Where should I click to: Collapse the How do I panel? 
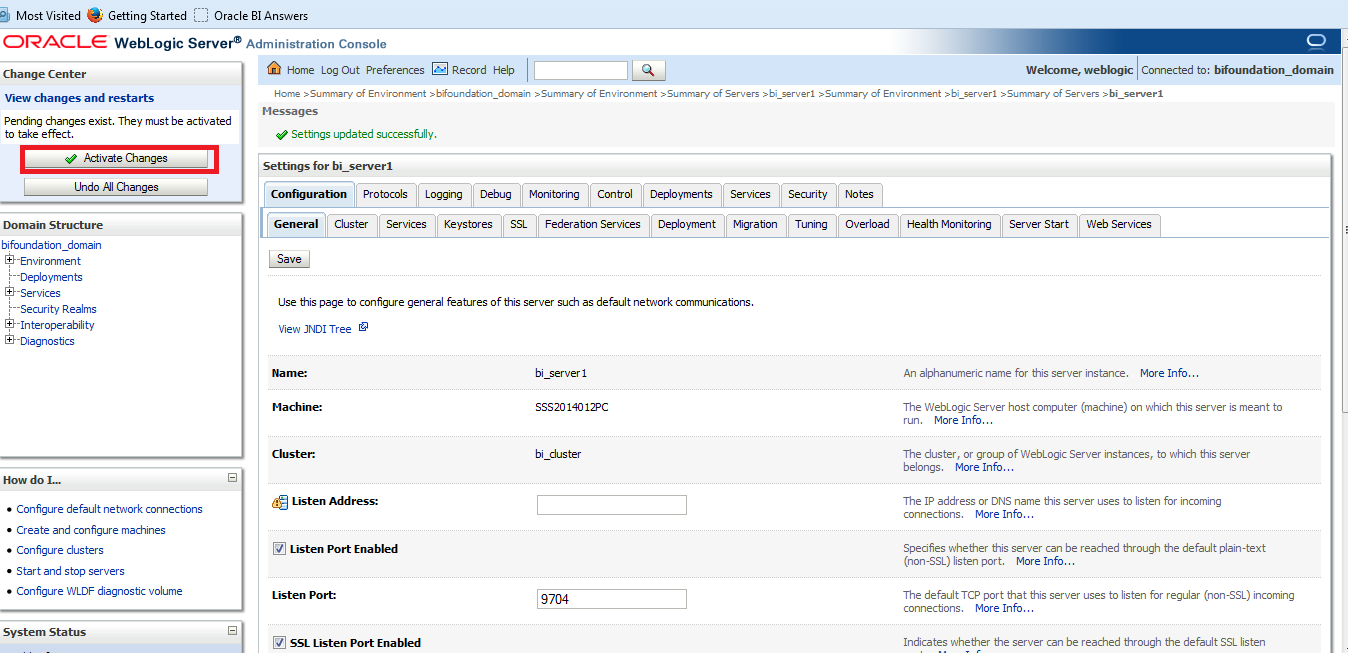(x=232, y=478)
